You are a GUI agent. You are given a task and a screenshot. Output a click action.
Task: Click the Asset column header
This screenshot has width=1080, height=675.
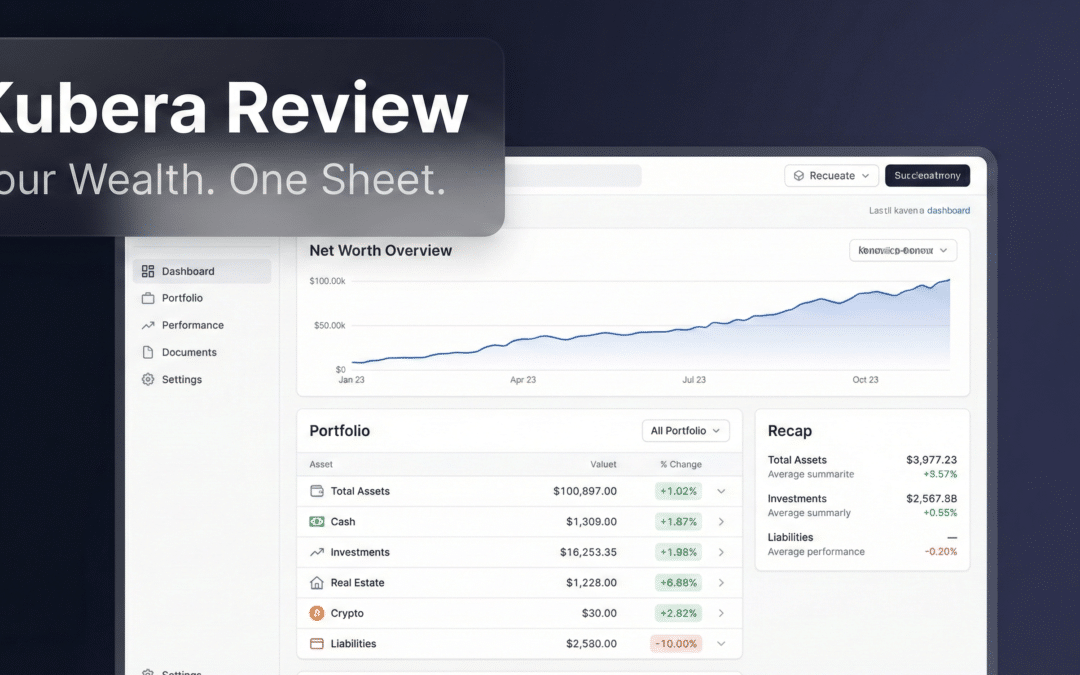pos(321,464)
